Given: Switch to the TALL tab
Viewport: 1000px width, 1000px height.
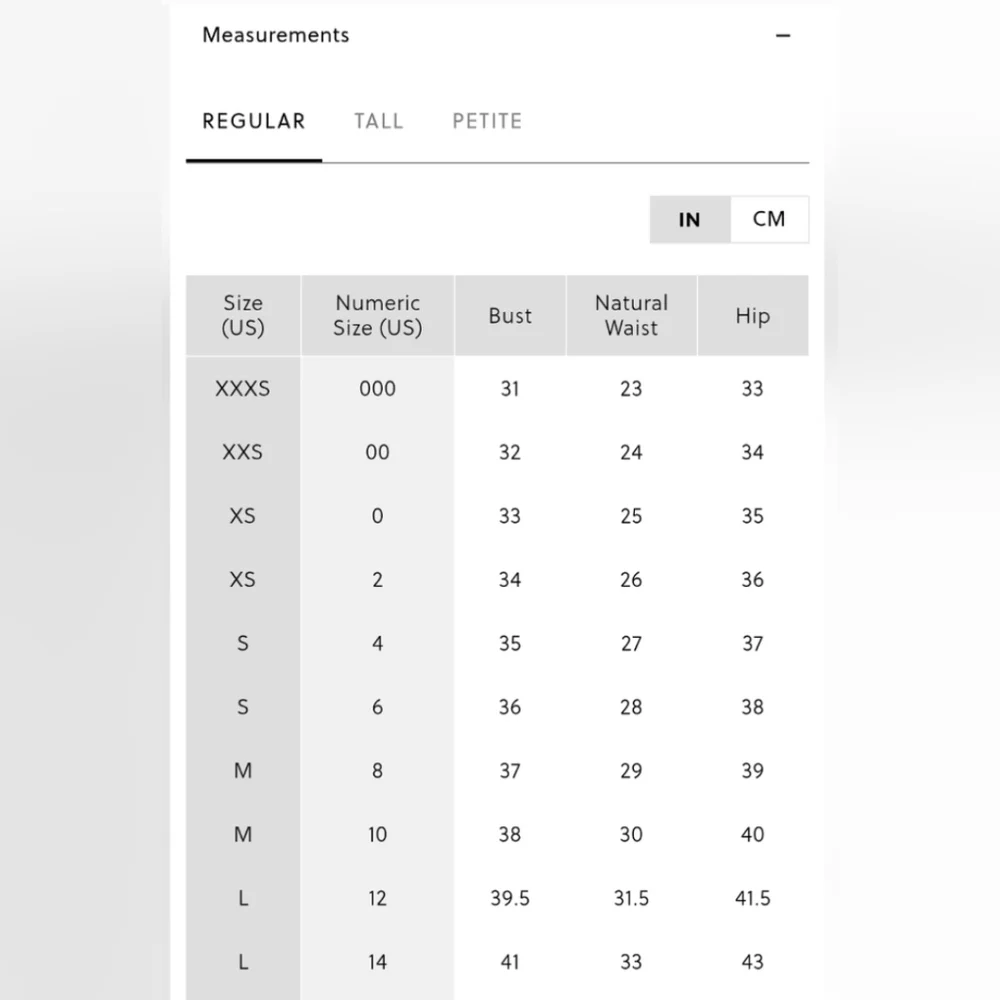Looking at the screenshot, I should pyautogui.click(x=379, y=121).
